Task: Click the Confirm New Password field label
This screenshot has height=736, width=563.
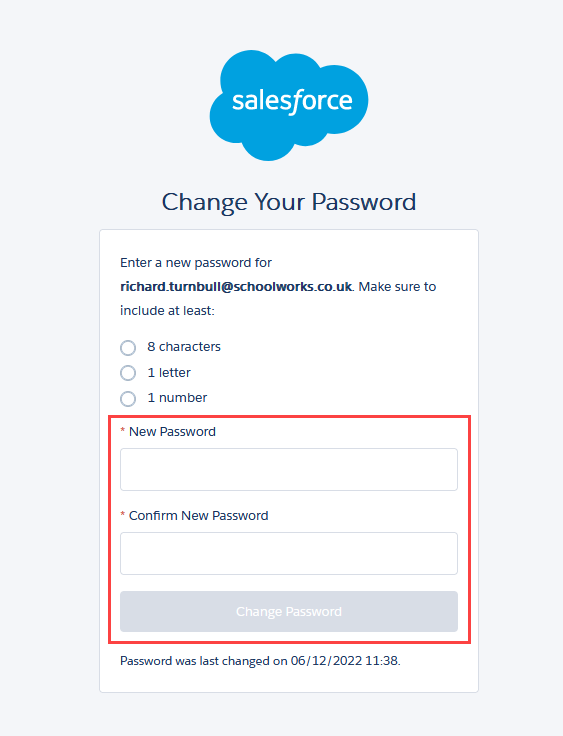Action: click(x=199, y=515)
